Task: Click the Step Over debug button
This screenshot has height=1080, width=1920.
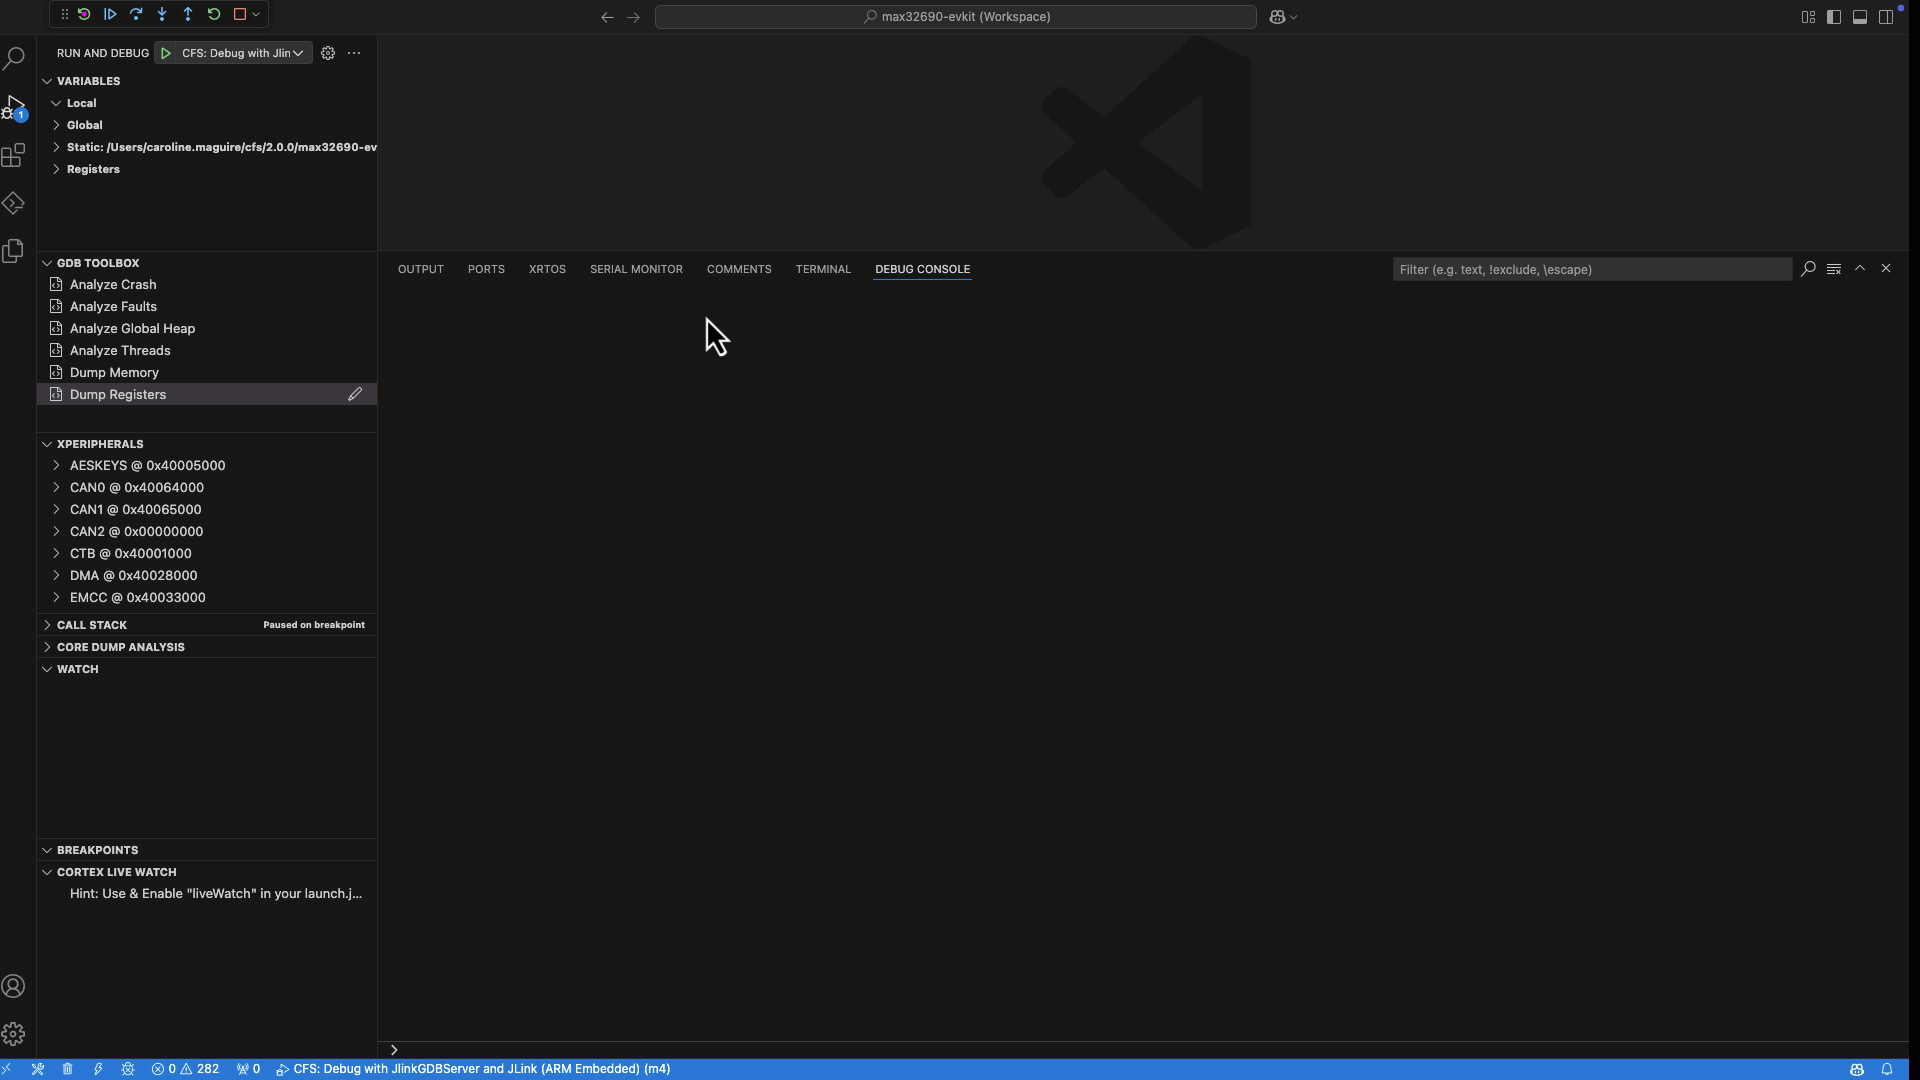Action: pos(136,15)
